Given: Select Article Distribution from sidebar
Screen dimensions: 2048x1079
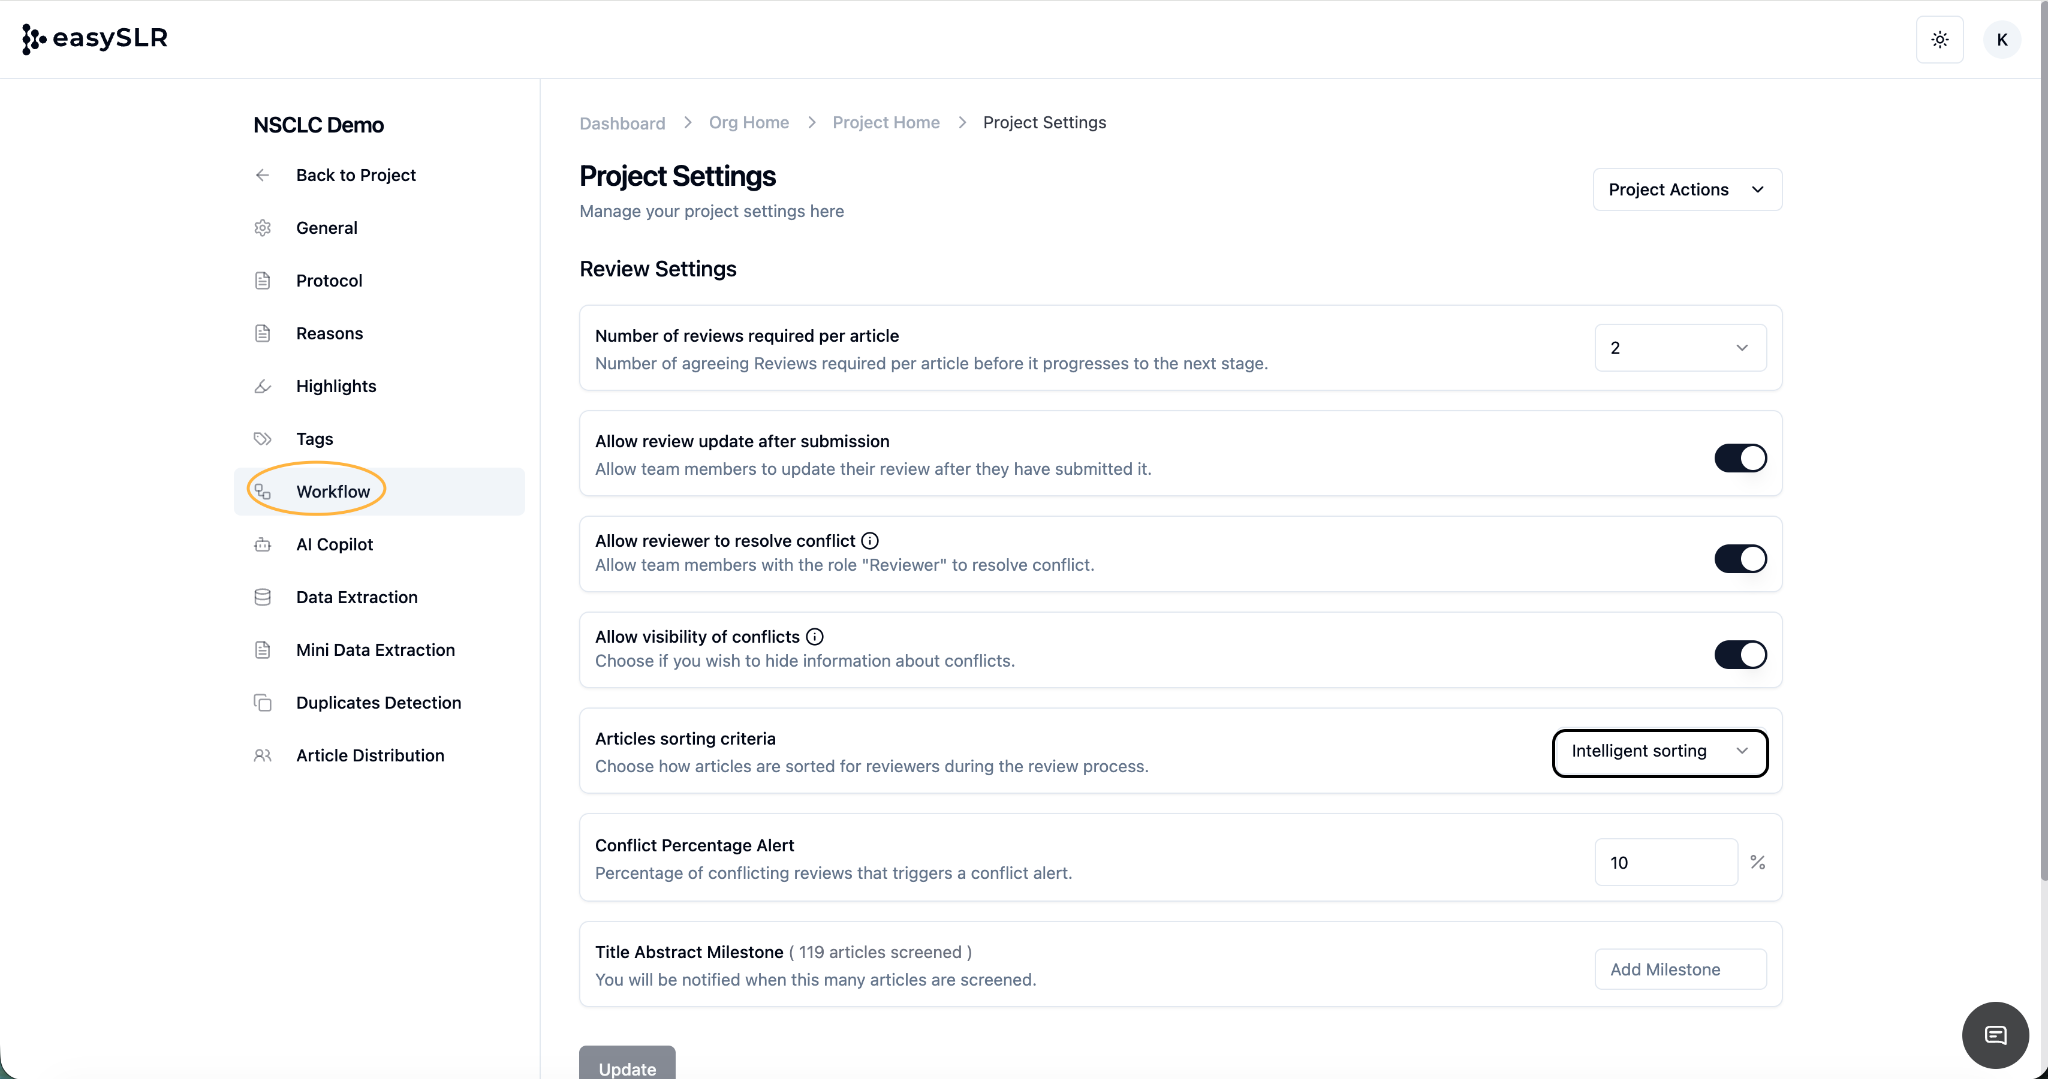Looking at the screenshot, I should click(370, 756).
